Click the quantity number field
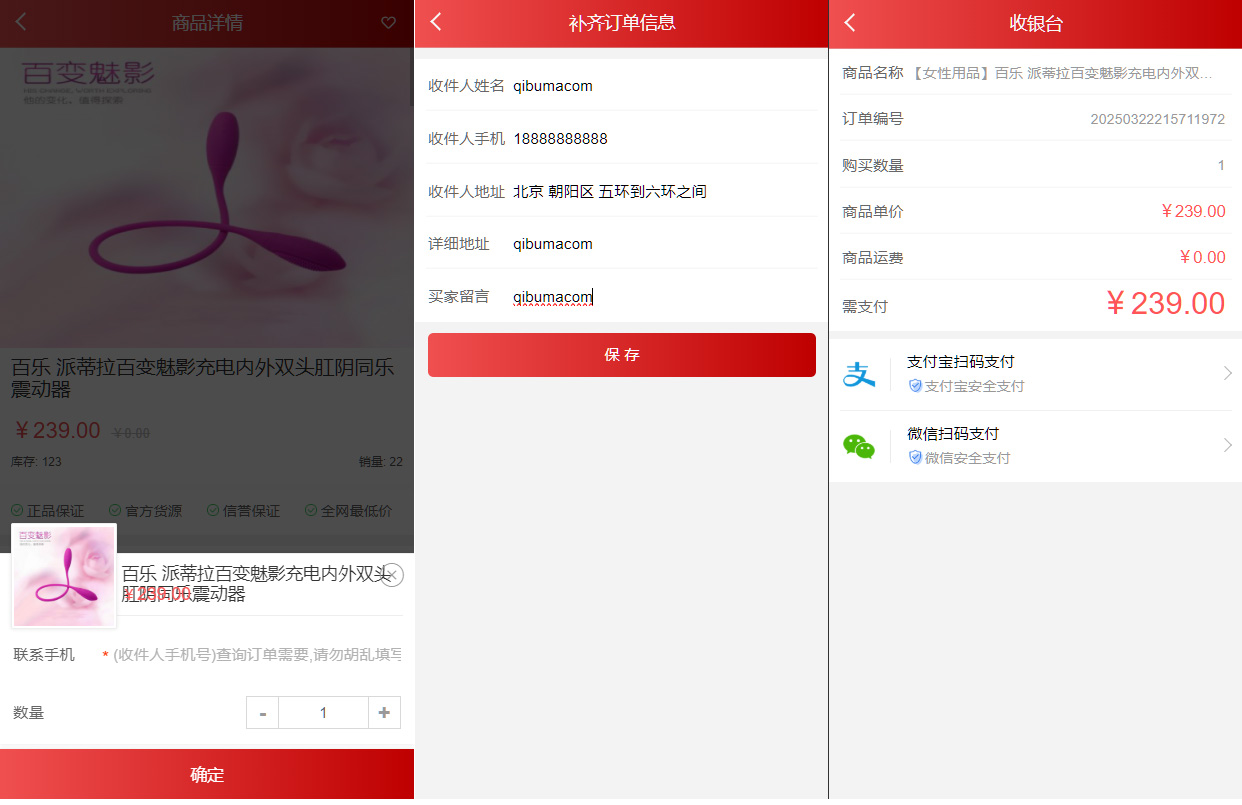This screenshot has width=1242, height=805. tap(323, 713)
